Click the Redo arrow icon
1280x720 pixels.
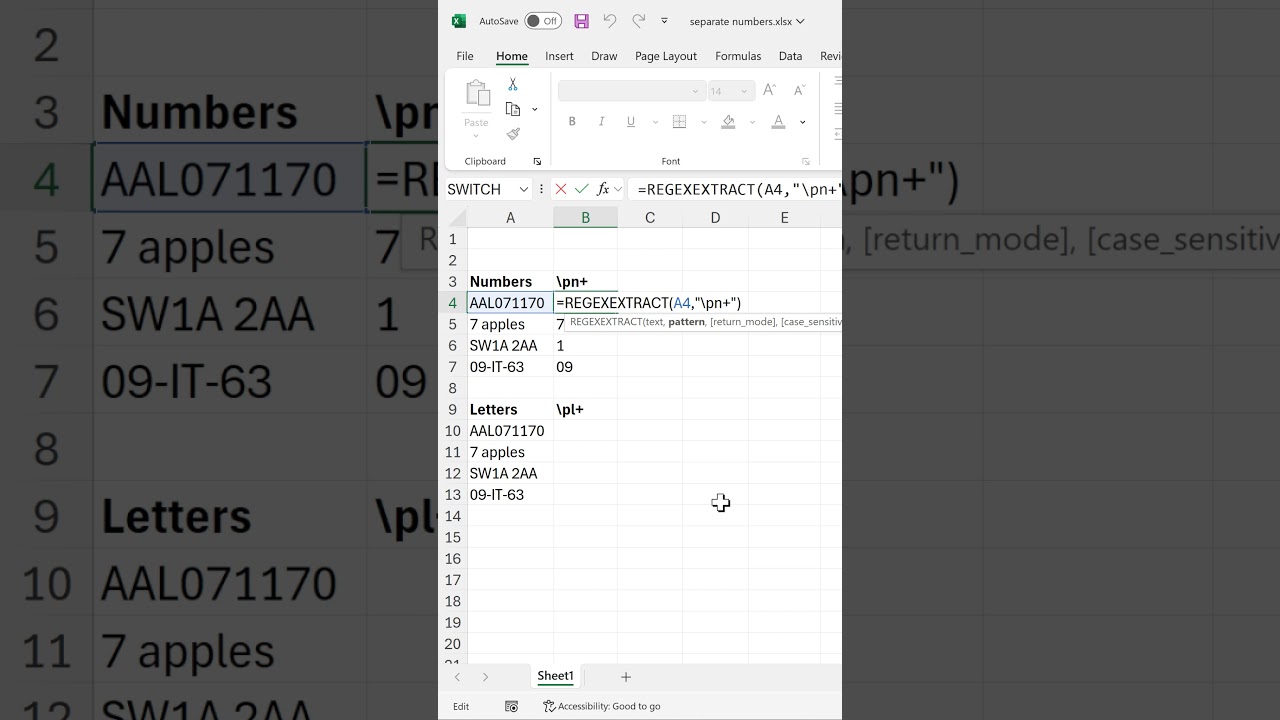pyautogui.click(x=638, y=21)
